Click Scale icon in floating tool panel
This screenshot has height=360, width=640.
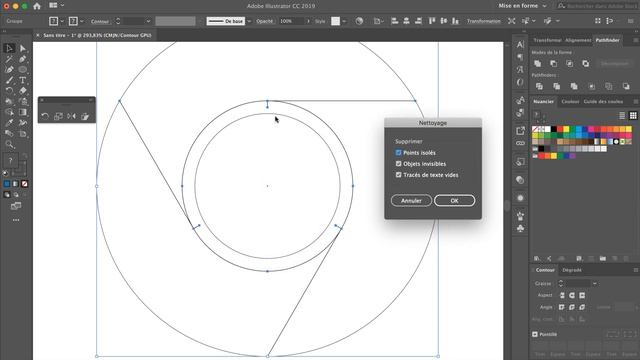click(x=58, y=116)
